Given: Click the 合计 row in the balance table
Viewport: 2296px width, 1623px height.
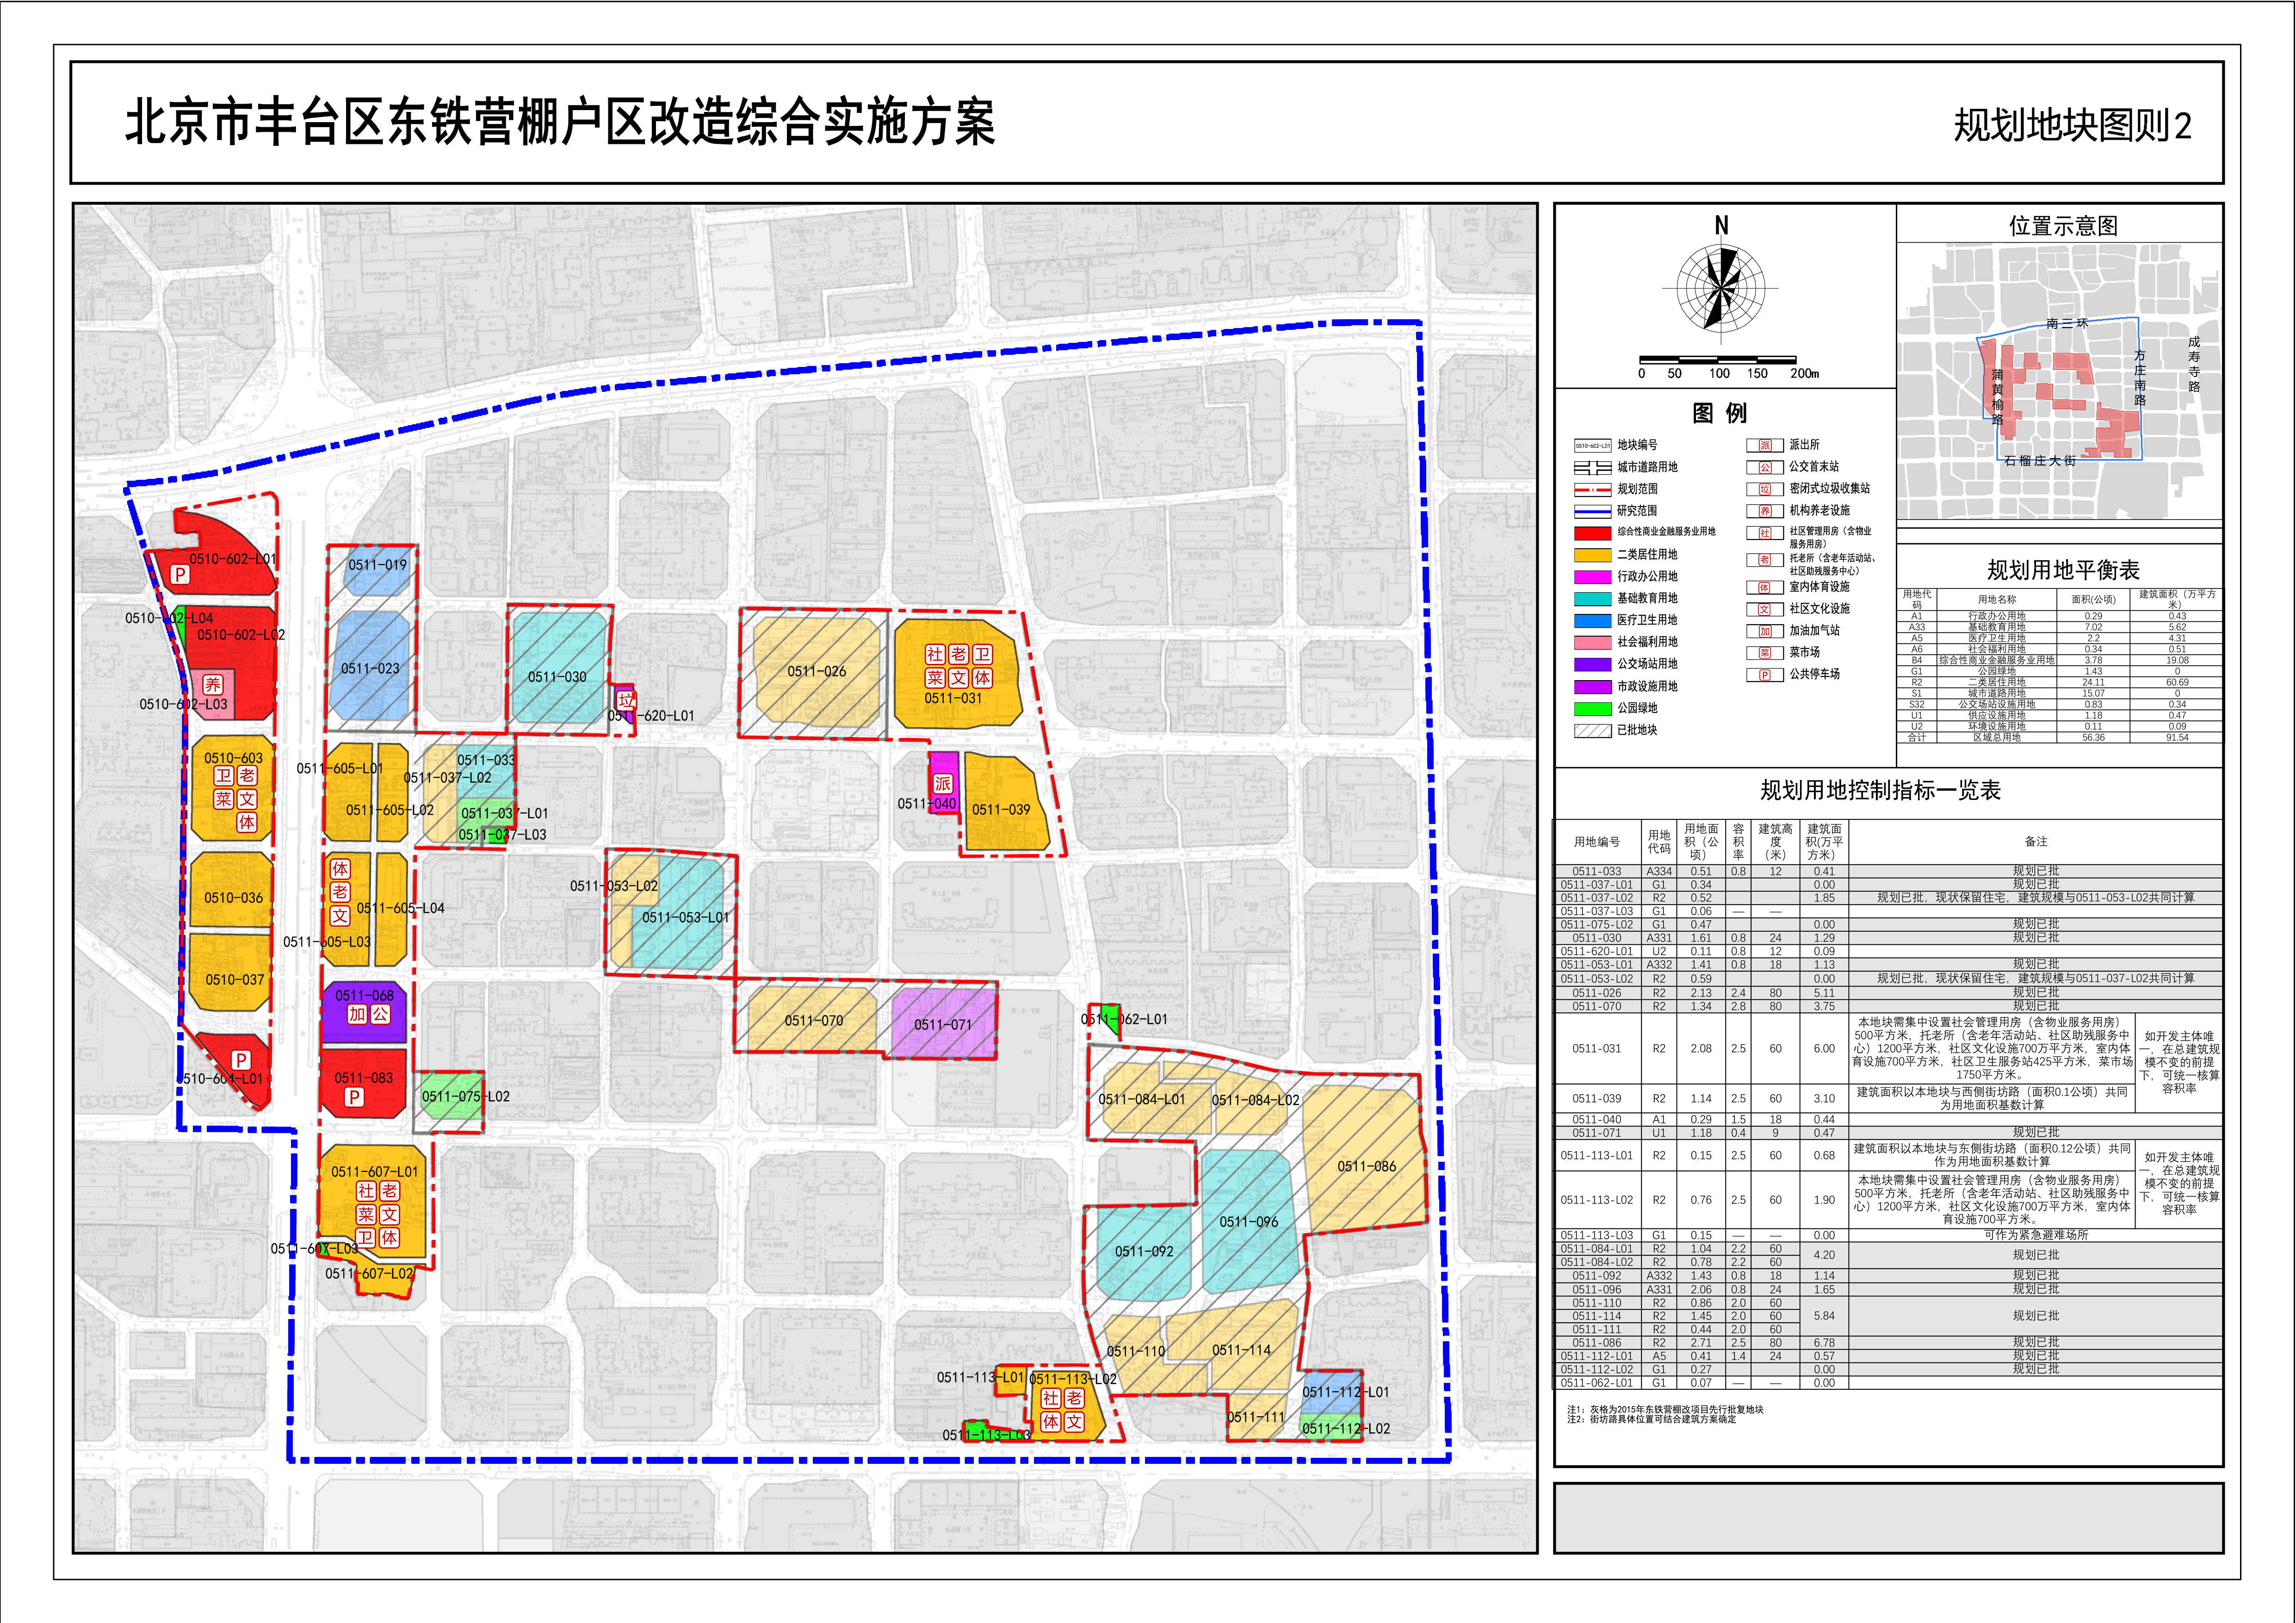Looking at the screenshot, I should 2059,737.
